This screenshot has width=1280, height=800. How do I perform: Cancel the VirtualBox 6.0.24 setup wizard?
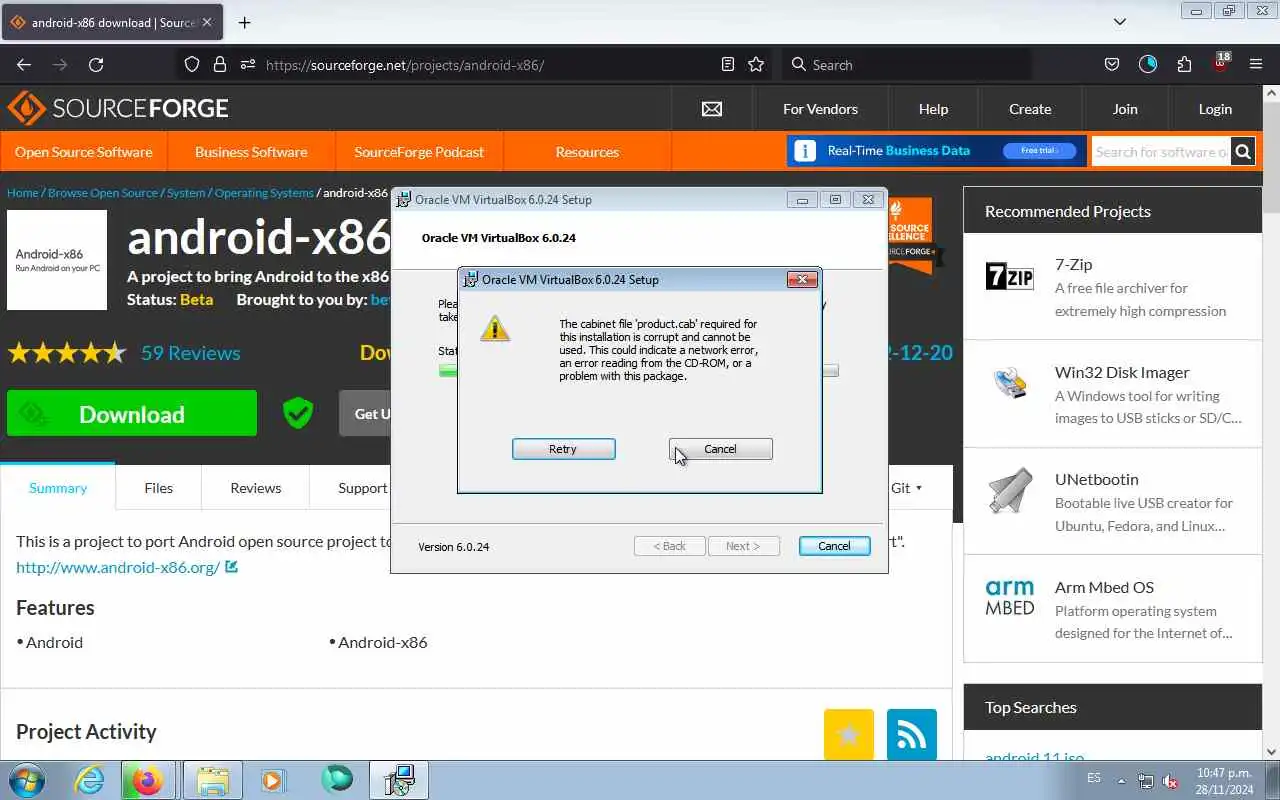pyautogui.click(x=834, y=546)
